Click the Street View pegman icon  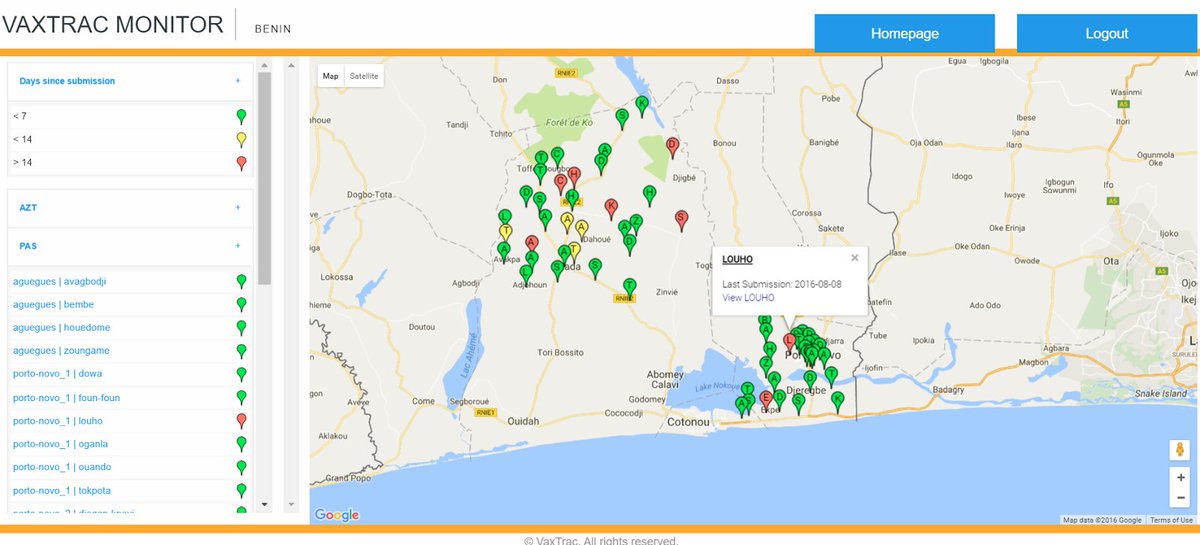click(1181, 451)
